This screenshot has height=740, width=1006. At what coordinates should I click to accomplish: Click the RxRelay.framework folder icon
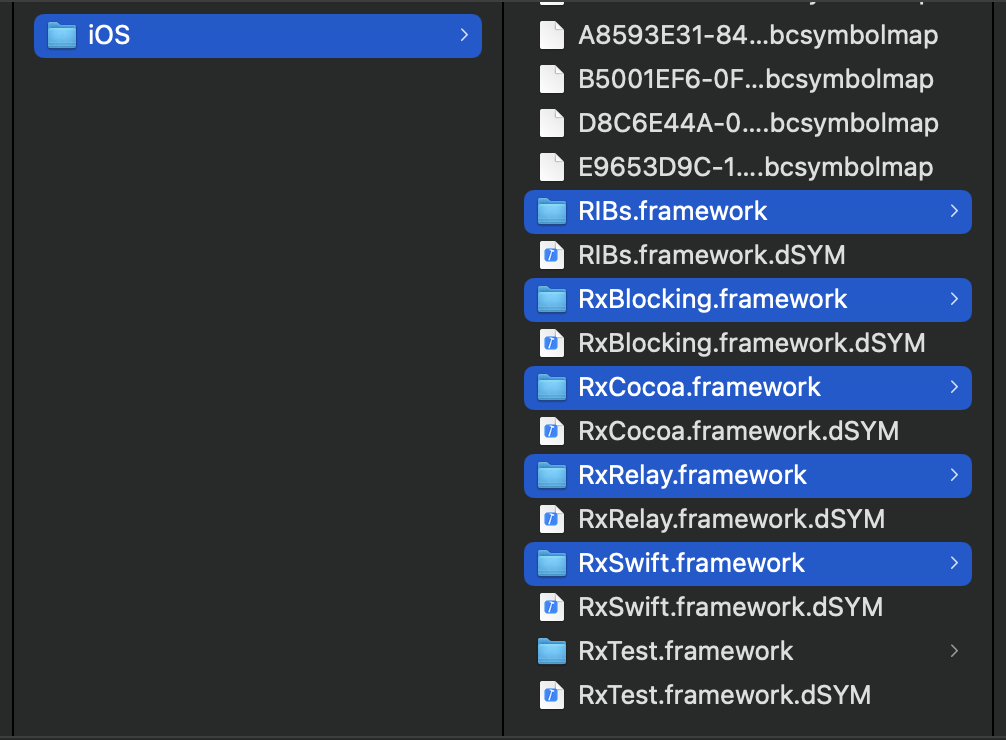pyautogui.click(x=552, y=476)
